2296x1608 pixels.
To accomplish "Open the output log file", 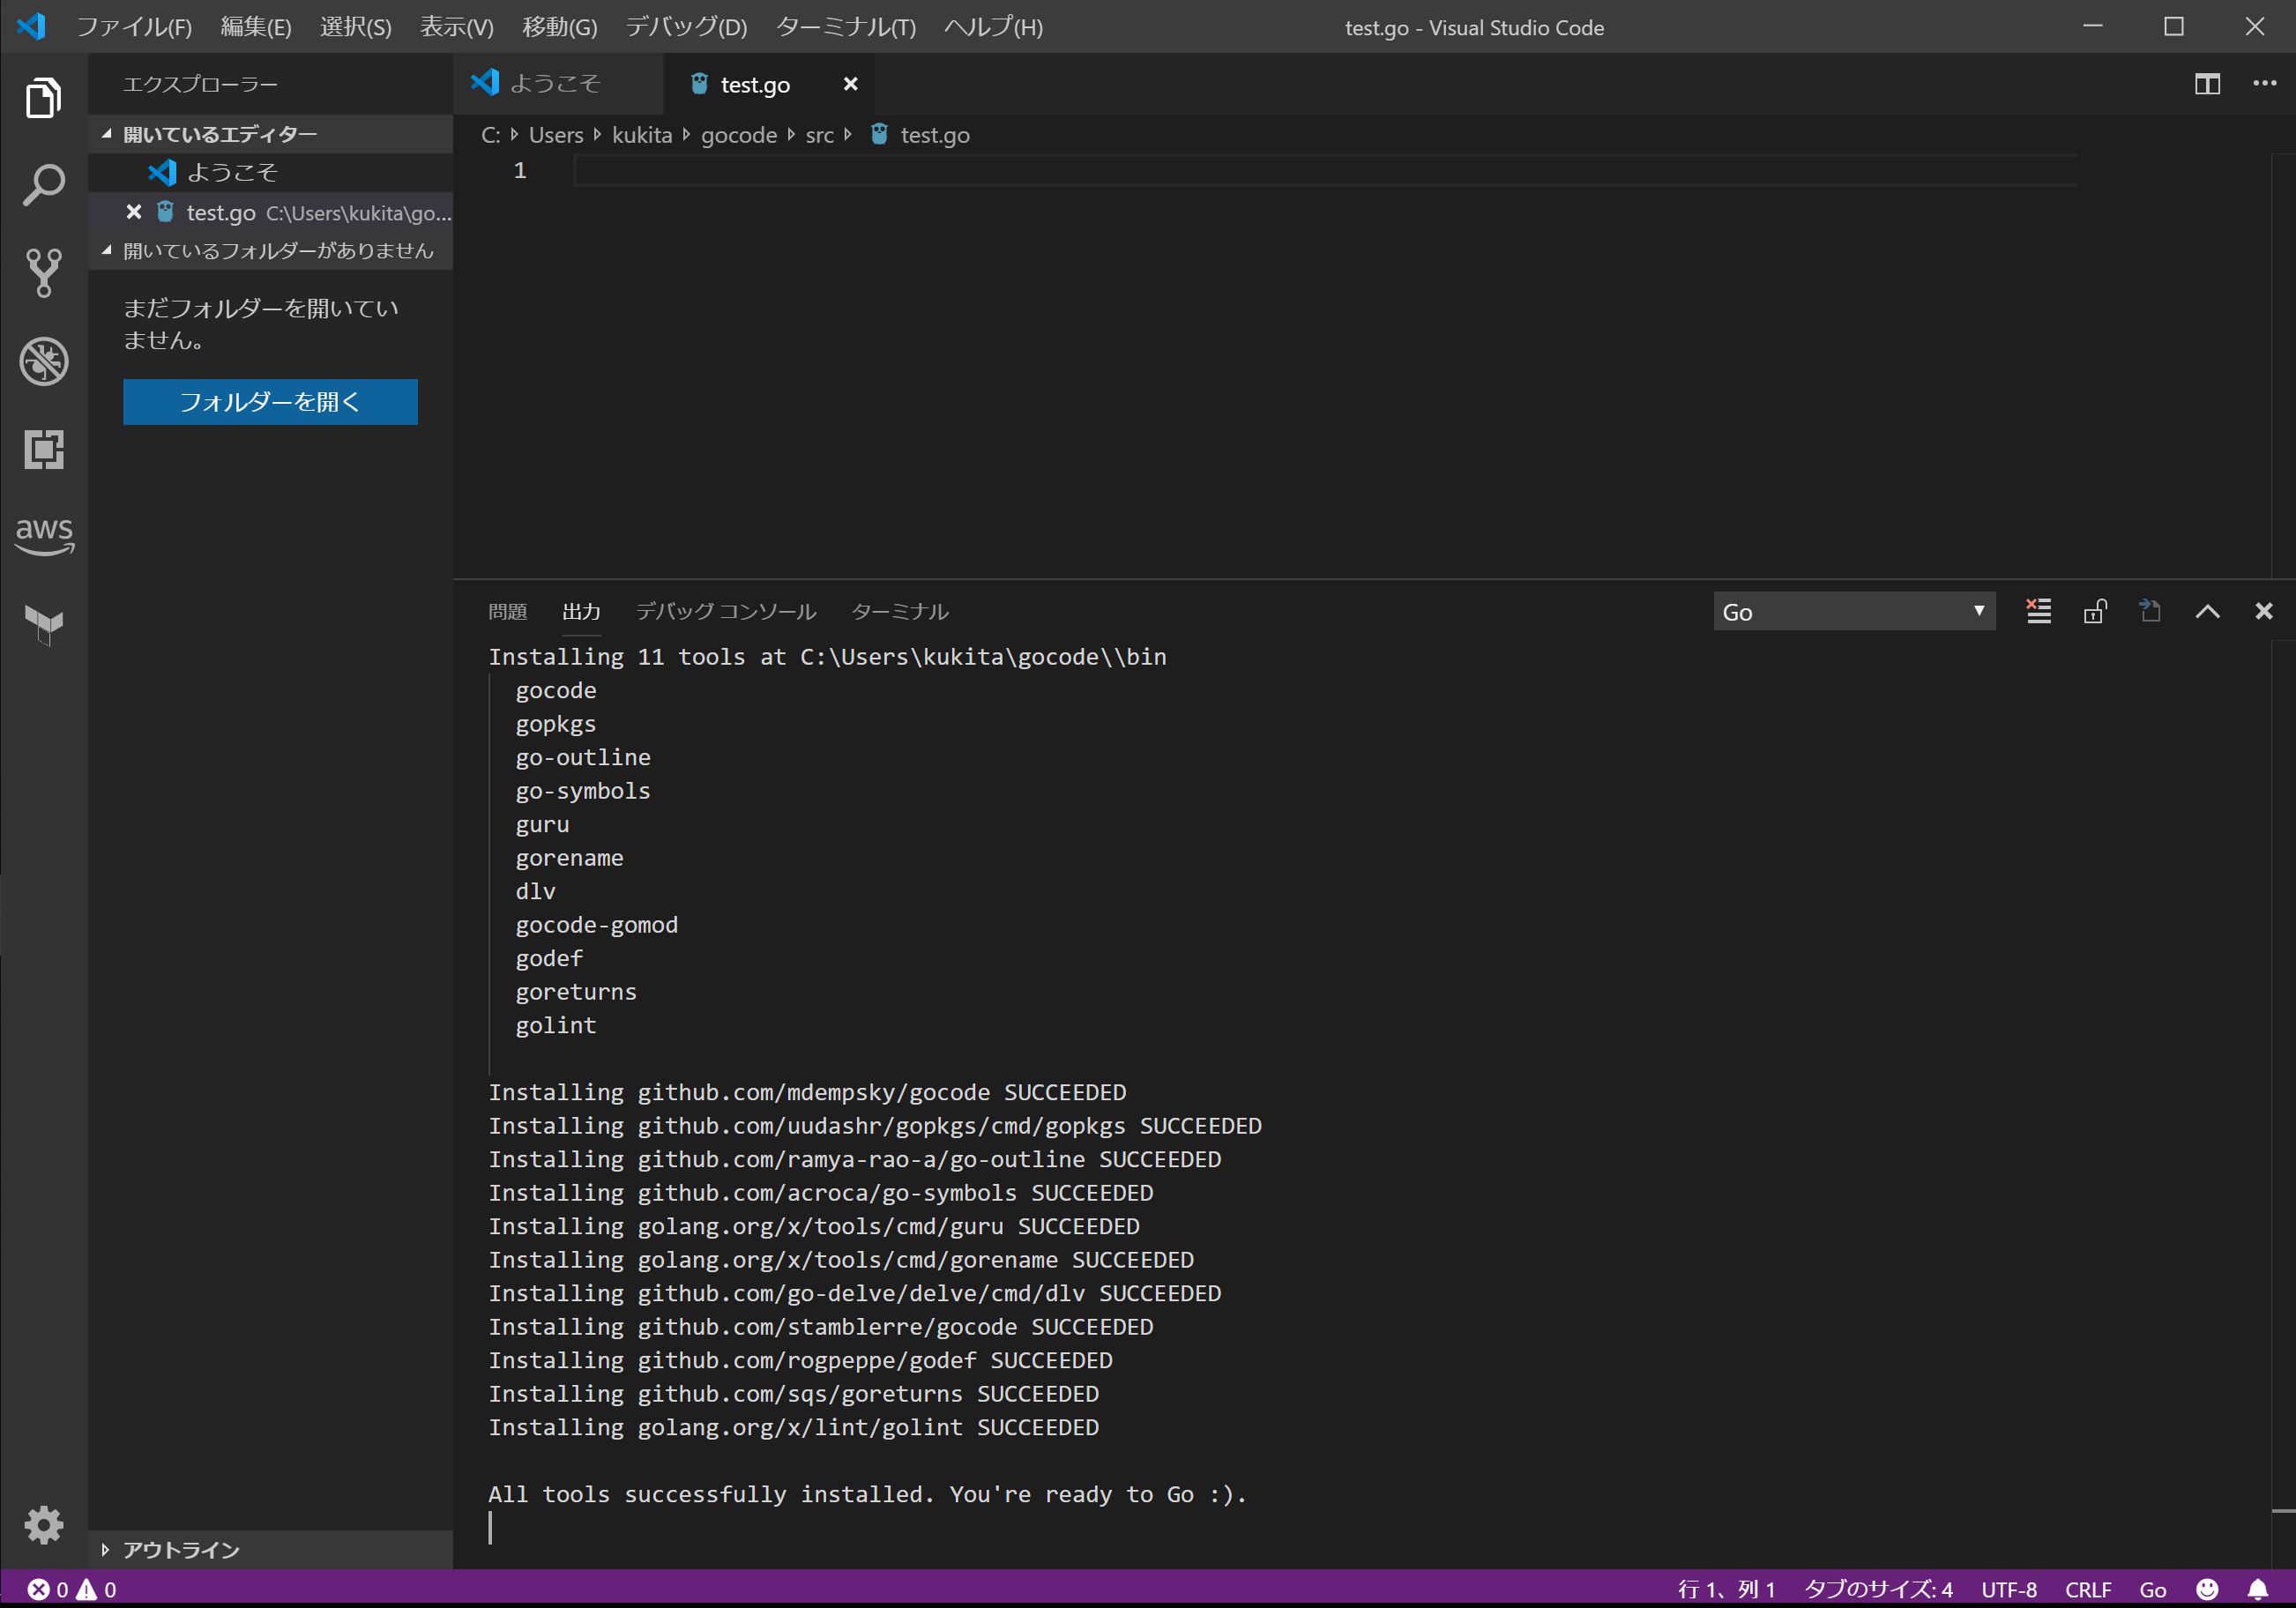I will (x=2150, y=611).
